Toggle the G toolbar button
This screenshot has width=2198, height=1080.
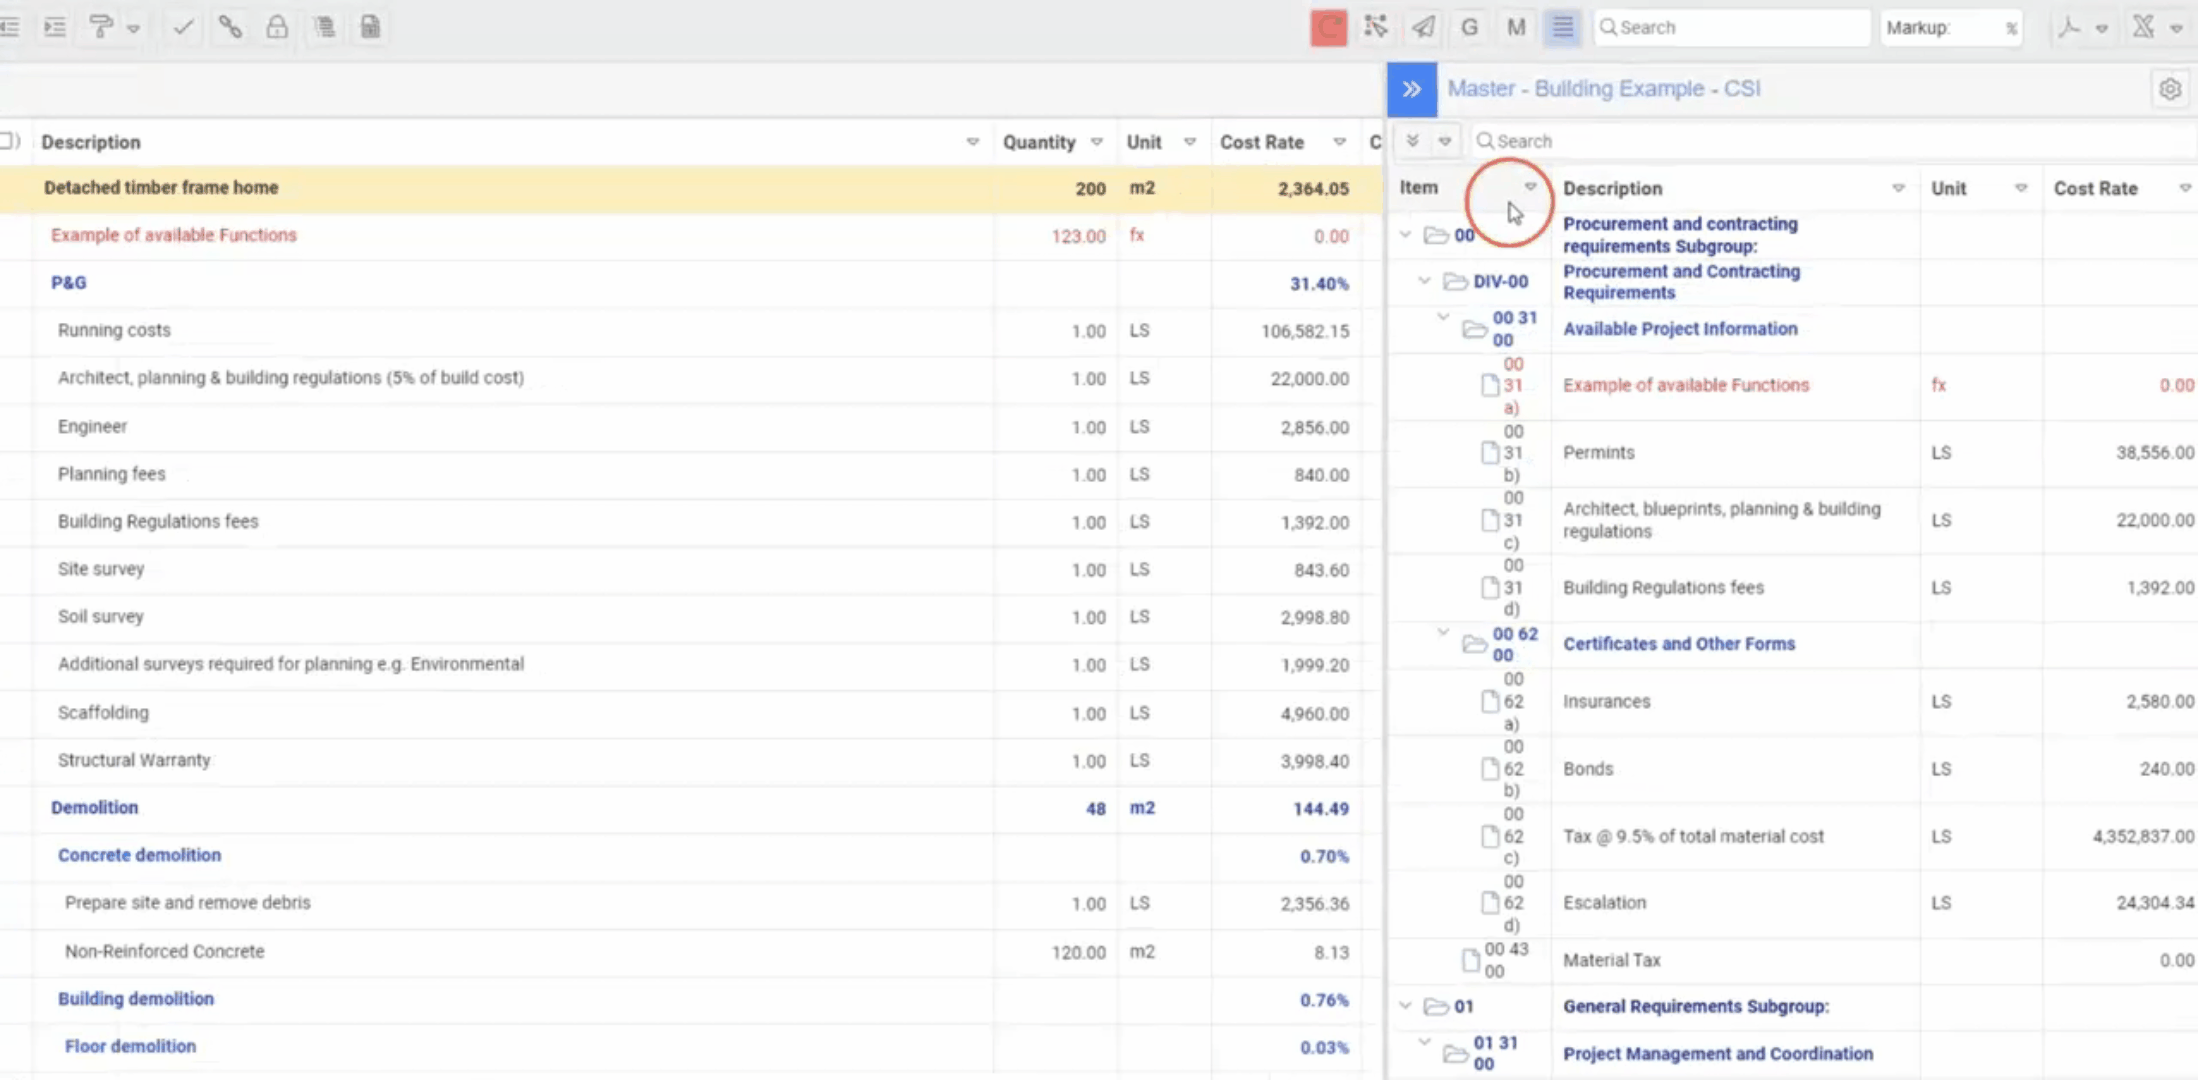pyautogui.click(x=1469, y=28)
